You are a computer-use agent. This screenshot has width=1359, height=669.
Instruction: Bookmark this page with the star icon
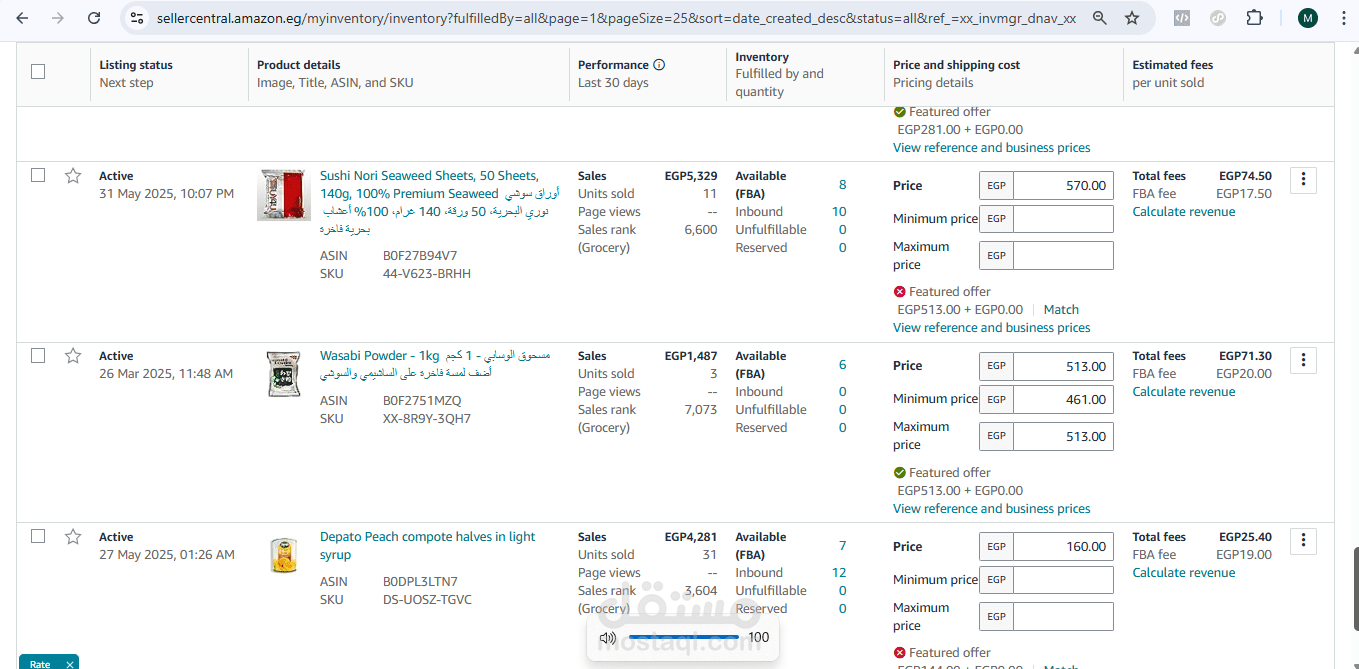tap(1132, 18)
